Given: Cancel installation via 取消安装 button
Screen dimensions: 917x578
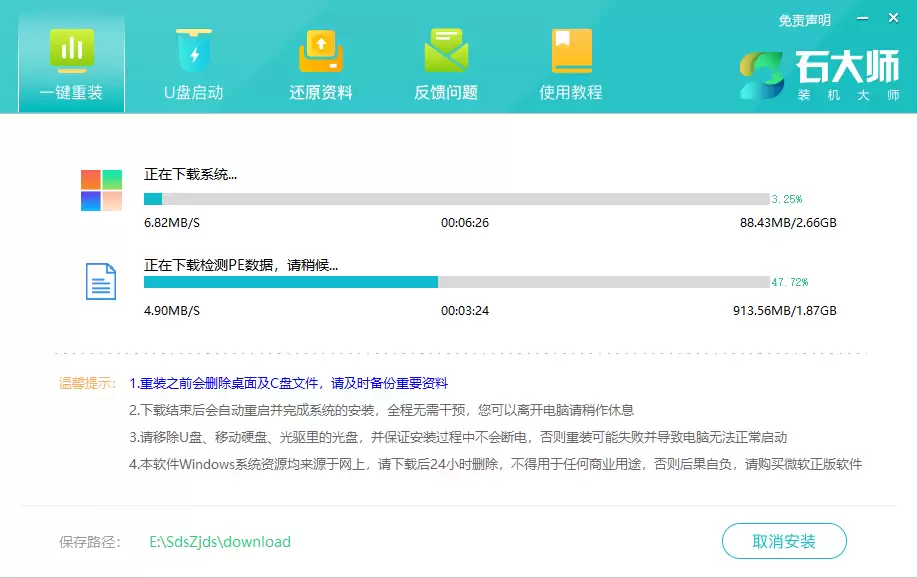Looking at the screenshot, I should tap(784, 540).
